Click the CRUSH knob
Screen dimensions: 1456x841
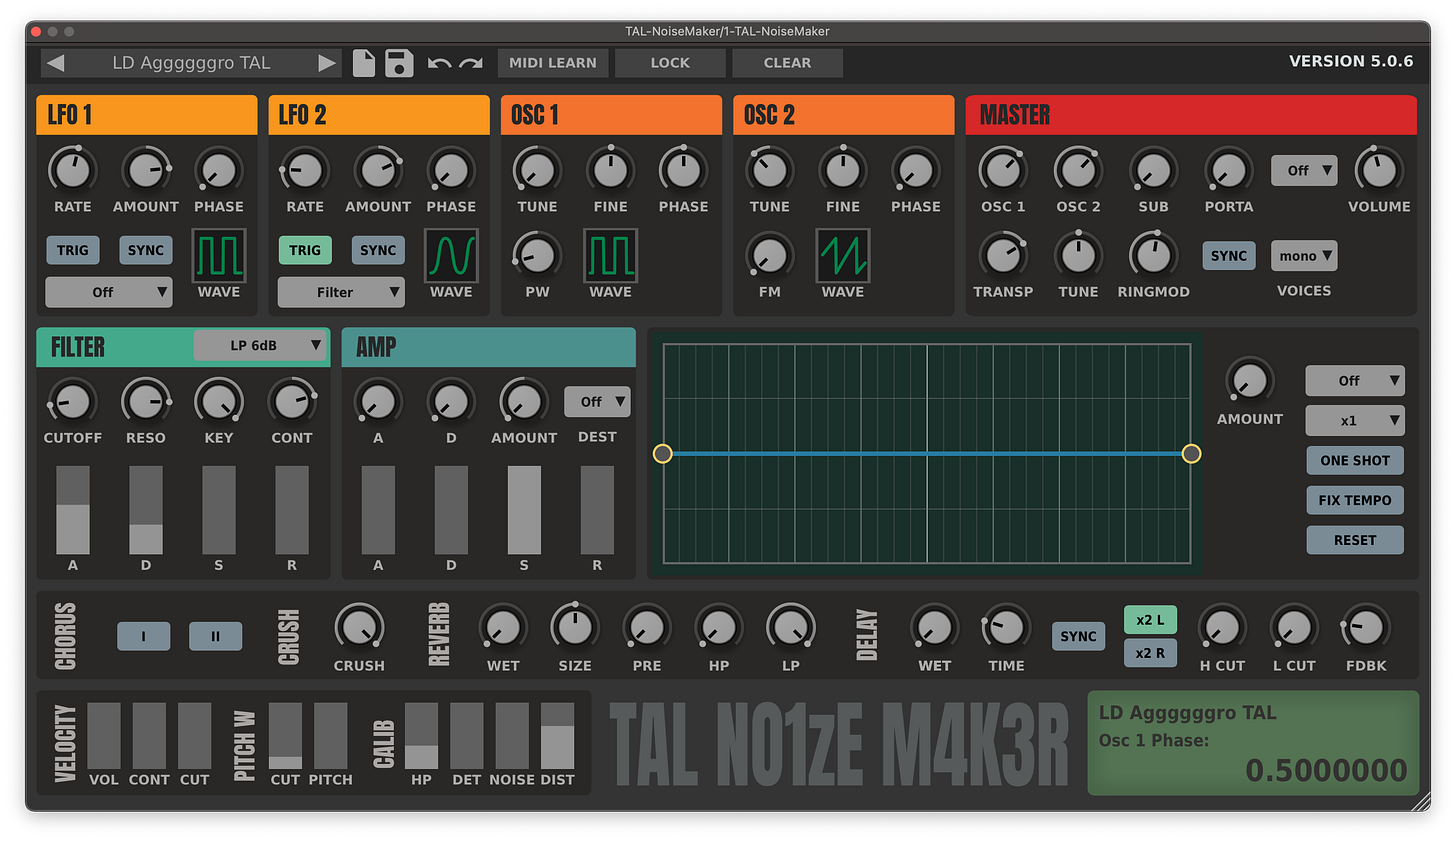tap(359, 628)
